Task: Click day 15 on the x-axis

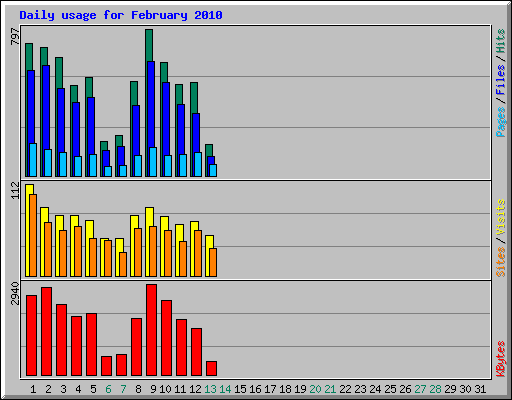Action: (240, 389)
